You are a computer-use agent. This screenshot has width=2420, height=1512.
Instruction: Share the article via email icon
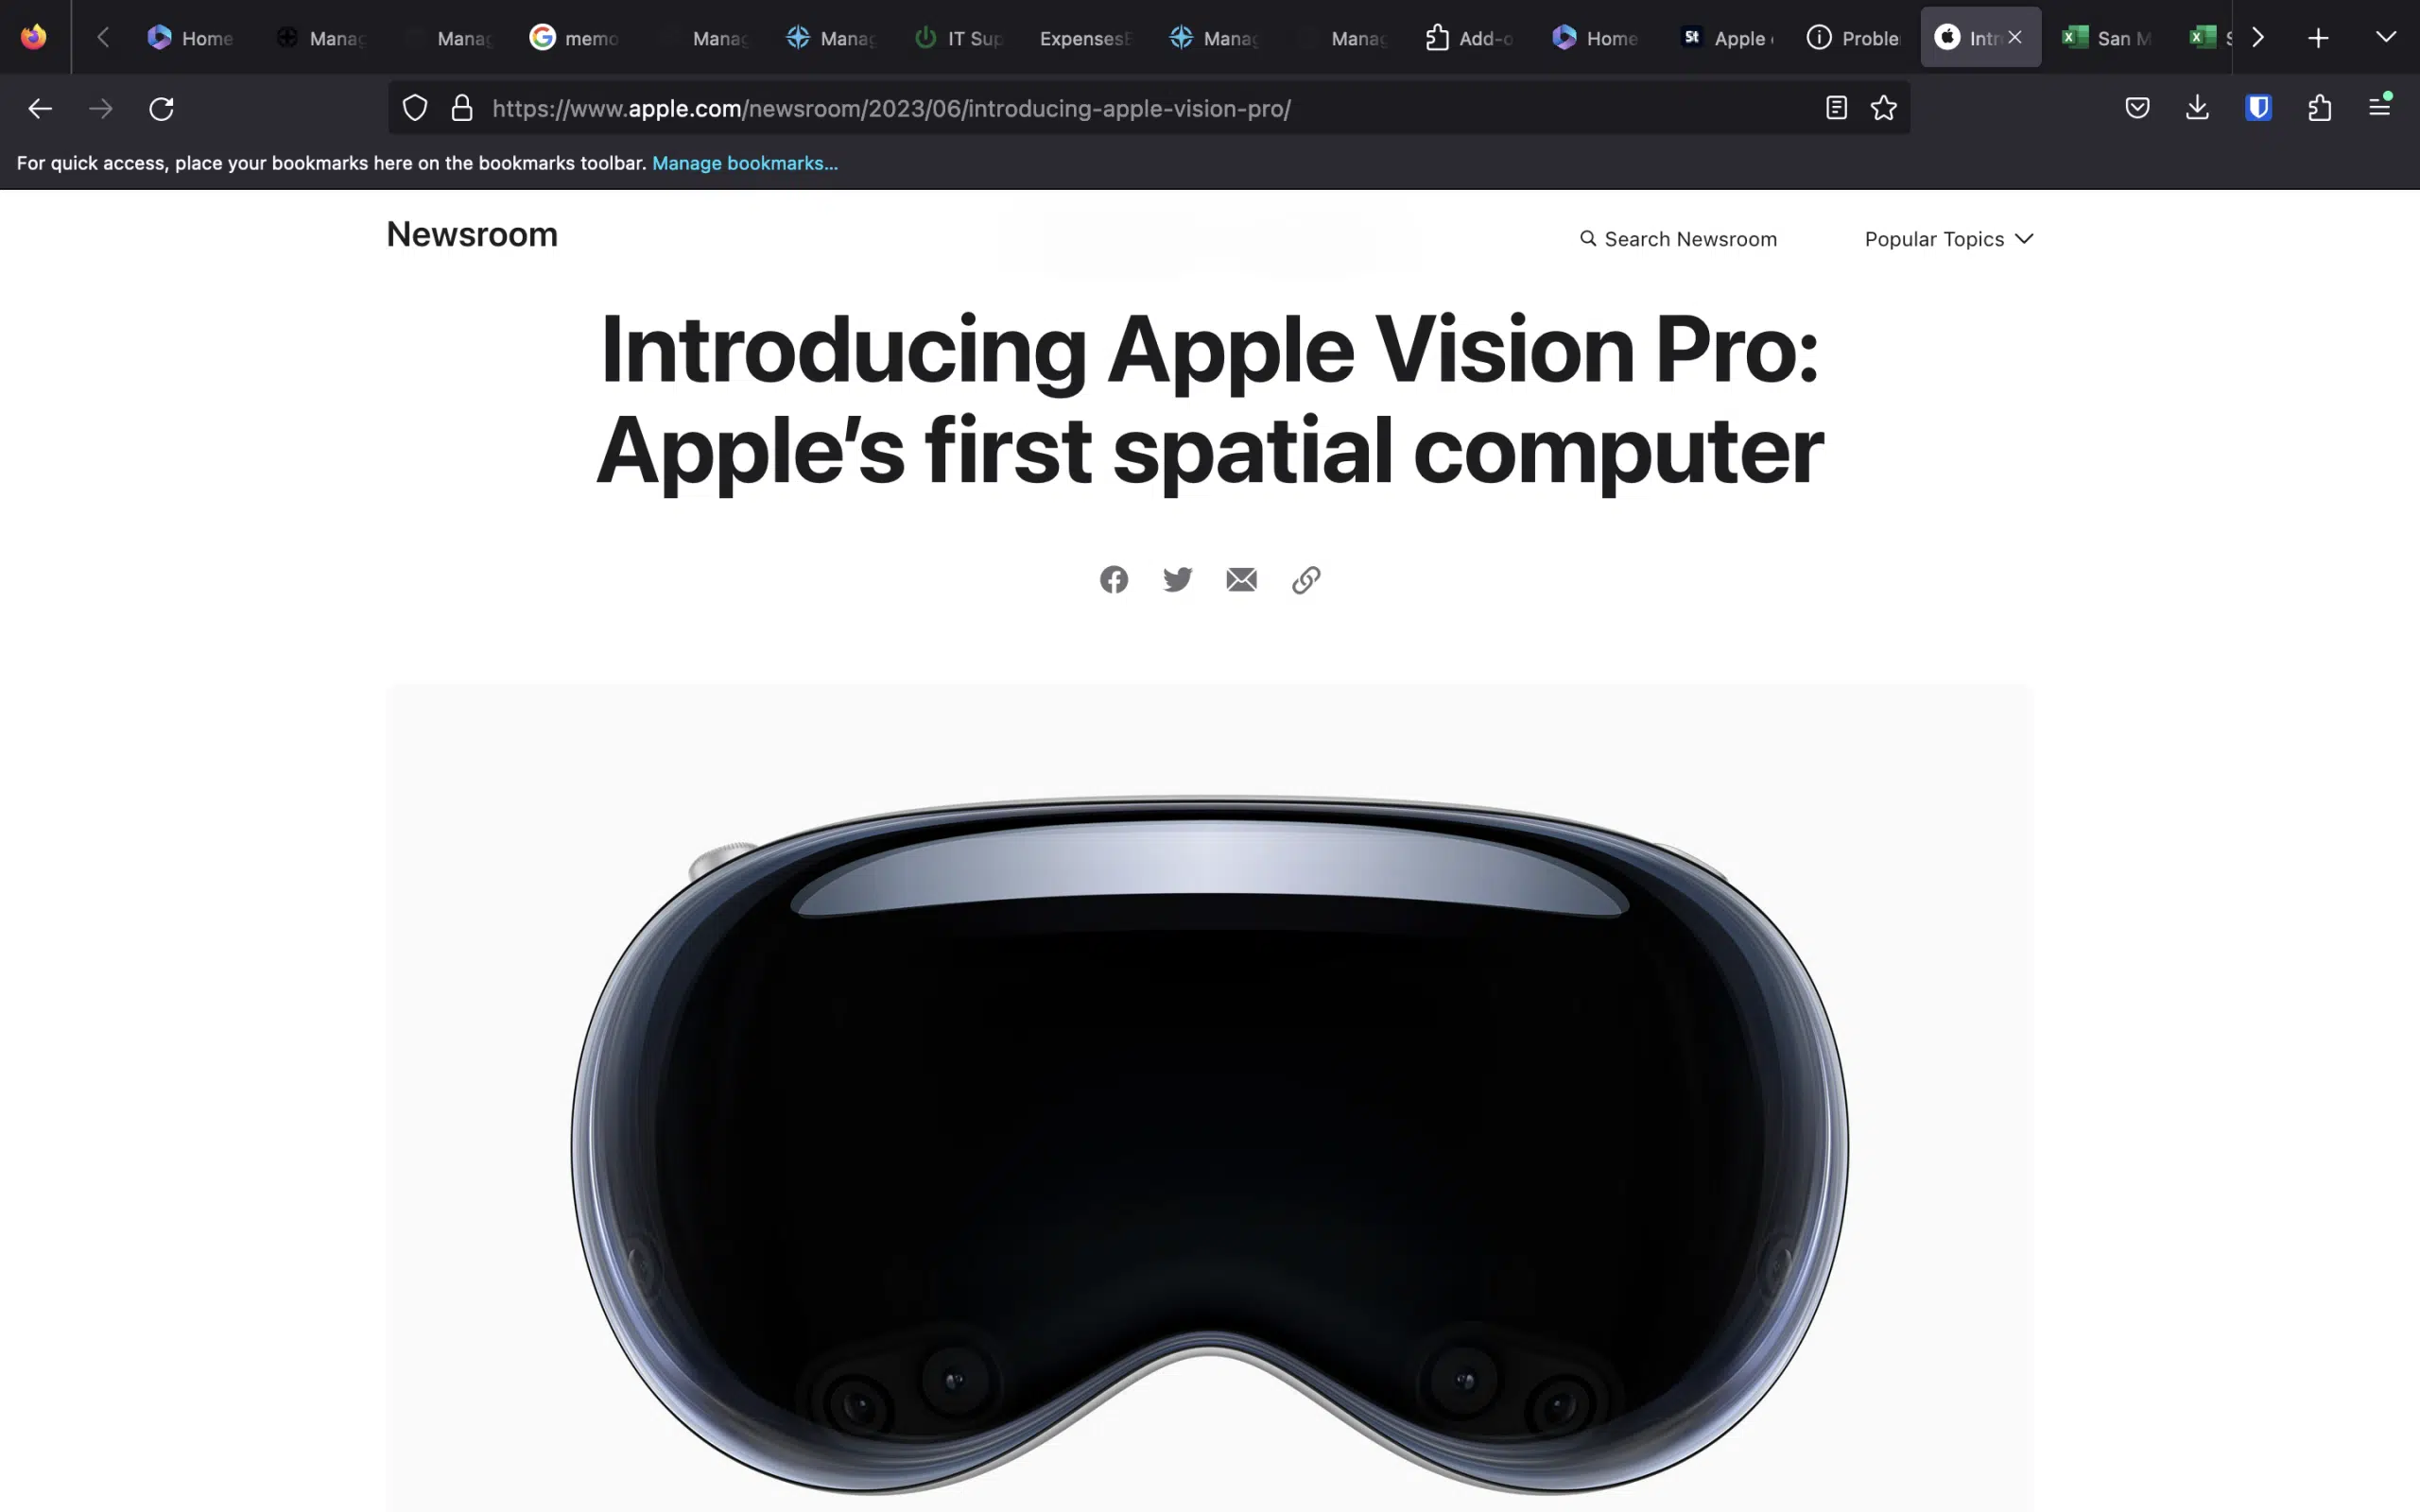click(x=1241, y=580)
